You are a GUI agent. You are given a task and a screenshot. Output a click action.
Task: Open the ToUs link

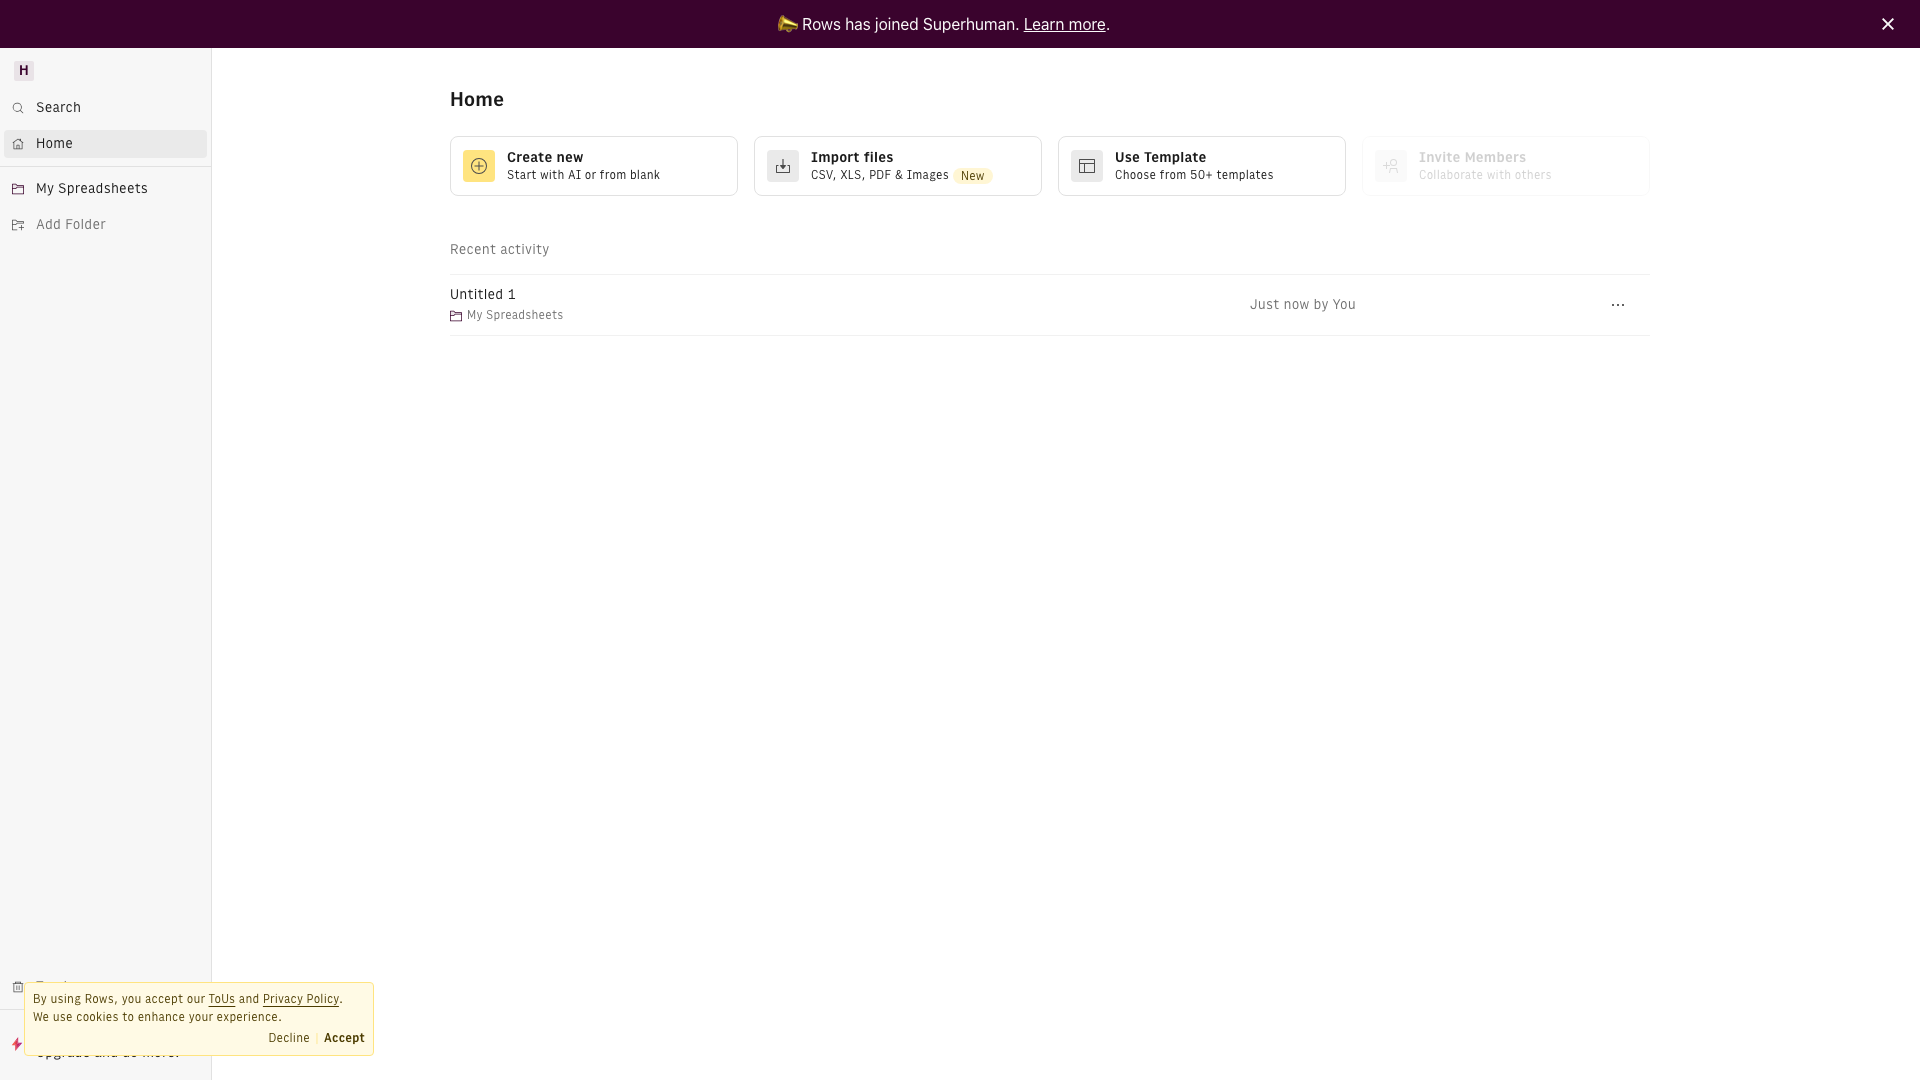pyautogui.click(x=221, y=999)
